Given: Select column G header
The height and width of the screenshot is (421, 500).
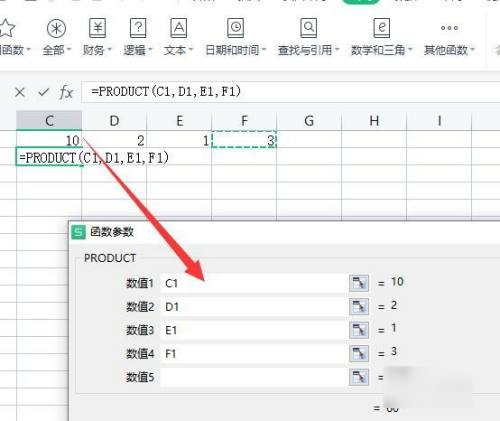Looking at the screenshot, I should [x=309, y=121].
